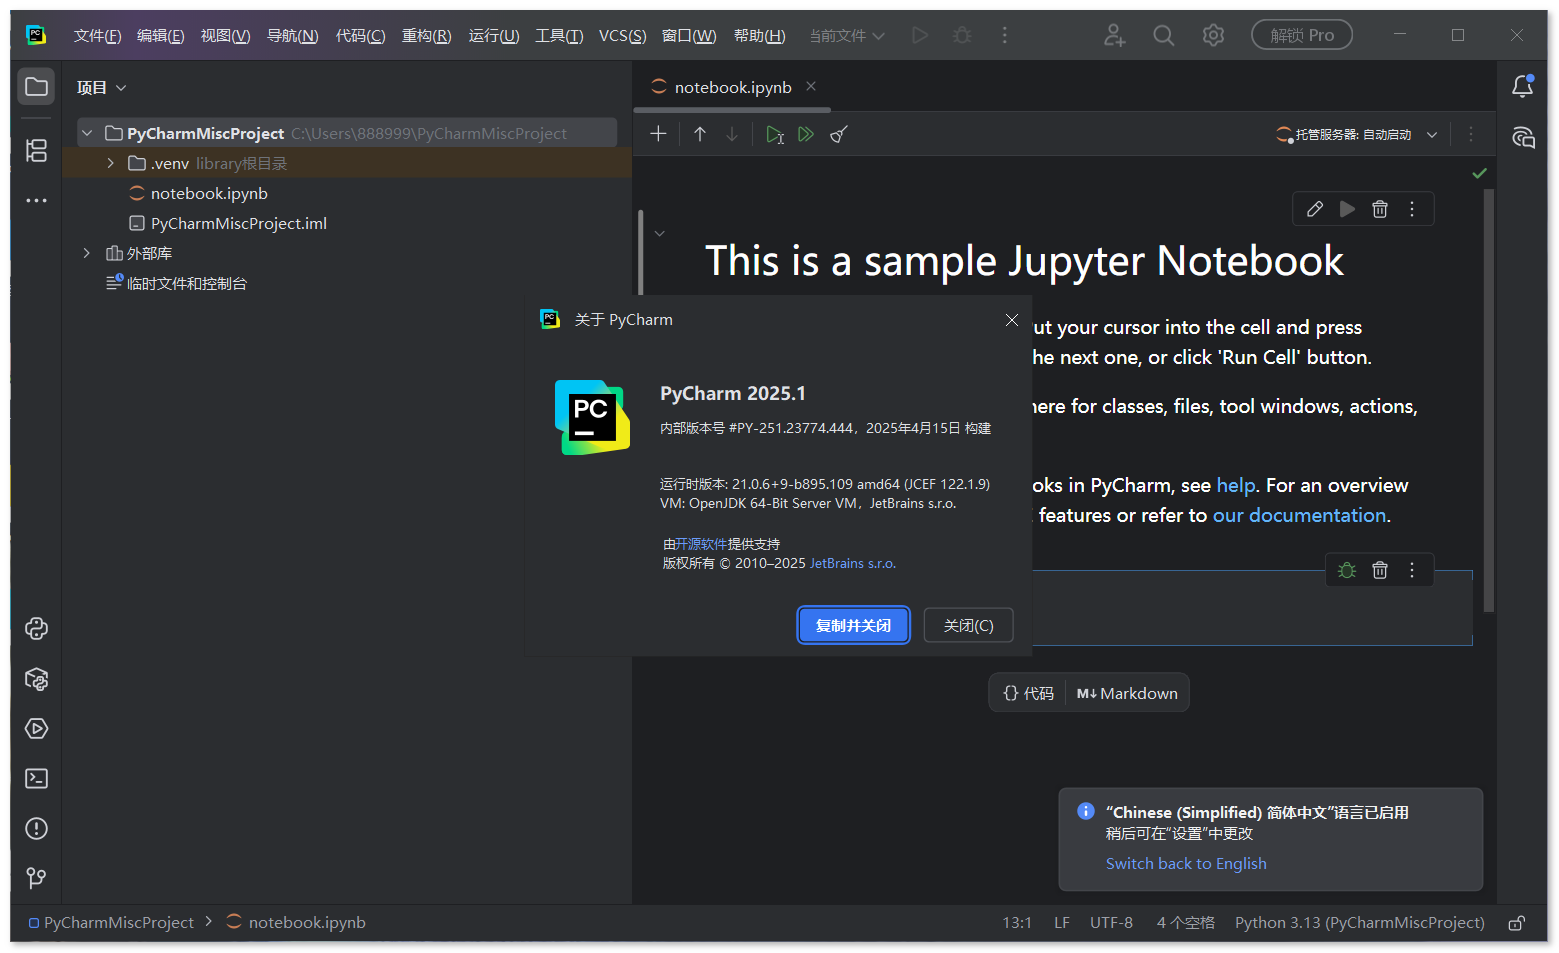
Task: Delete the markdown cell with trash icon
Action: [x=1380, y=209]
